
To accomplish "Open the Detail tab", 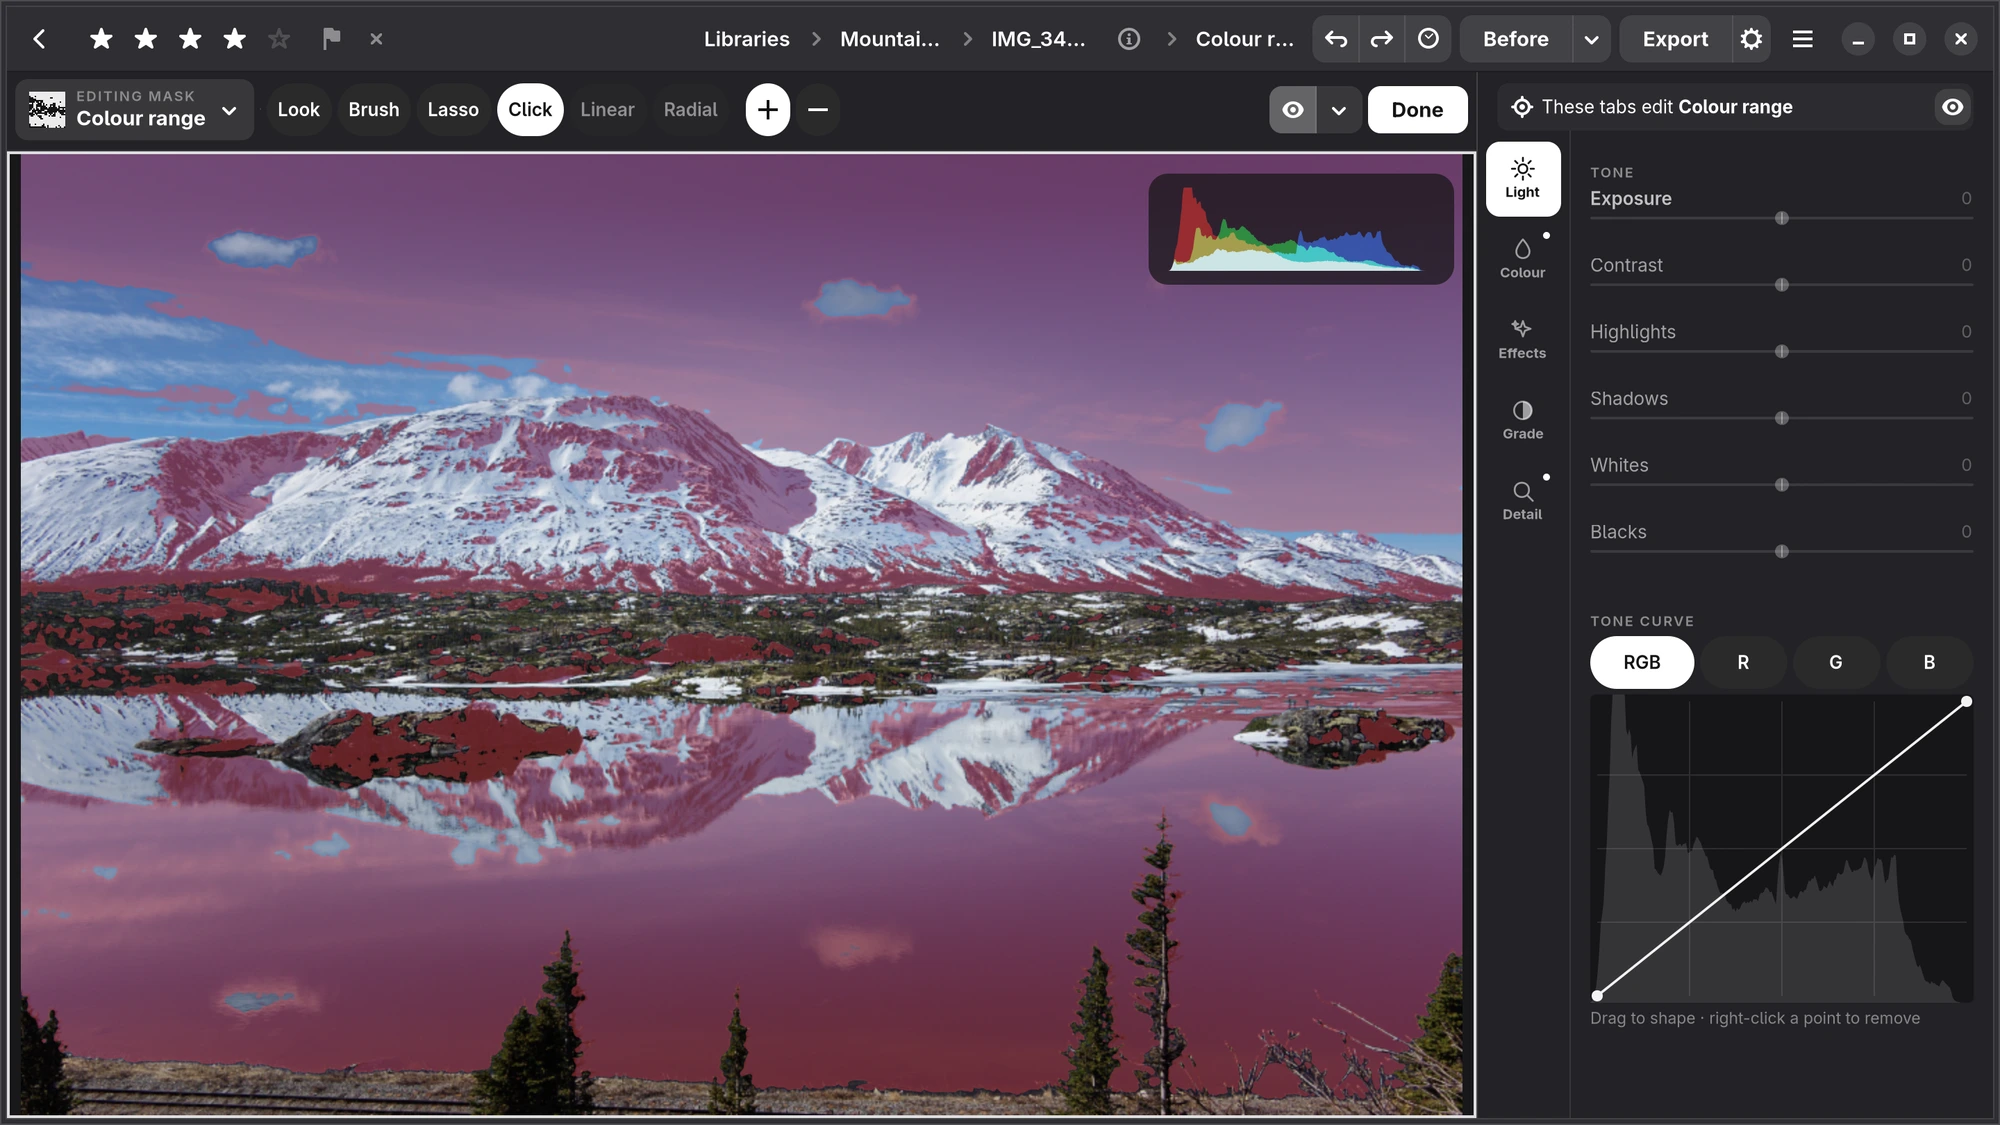I will (1523, 501).
